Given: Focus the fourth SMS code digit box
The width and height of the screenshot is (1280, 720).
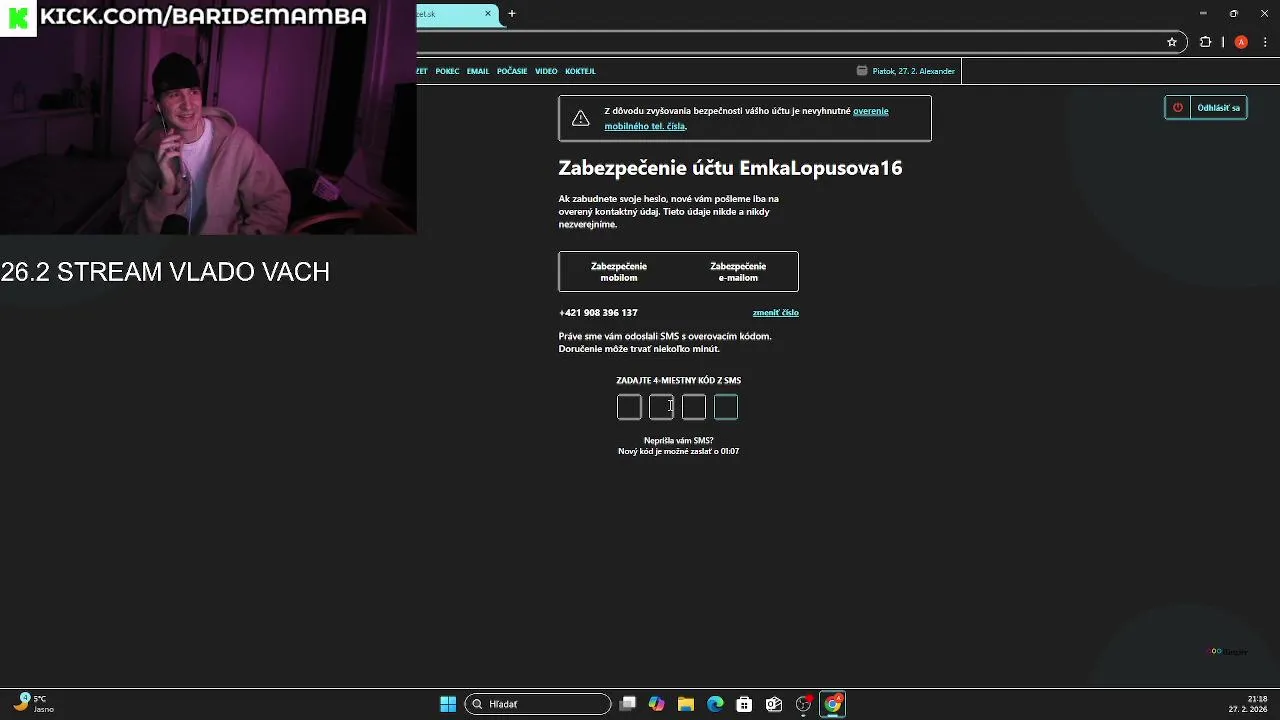Looking at the screenshot, I should coord(726,407).
